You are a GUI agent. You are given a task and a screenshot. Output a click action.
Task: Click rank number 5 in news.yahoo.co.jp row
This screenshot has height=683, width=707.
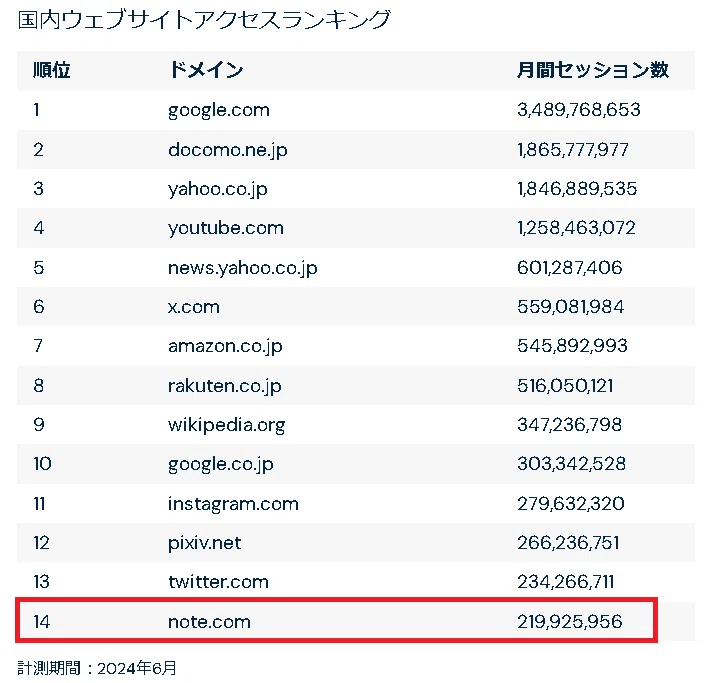[39, 267]
